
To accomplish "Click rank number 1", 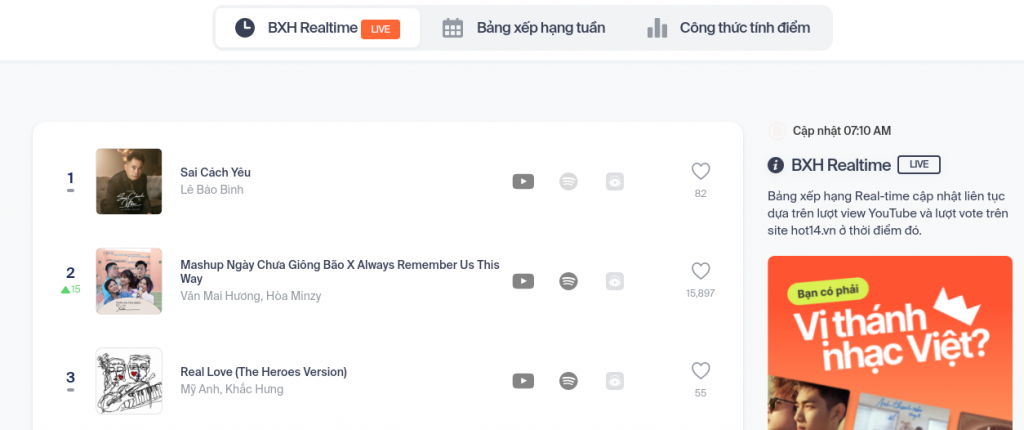I will click(x=71, y=178).
